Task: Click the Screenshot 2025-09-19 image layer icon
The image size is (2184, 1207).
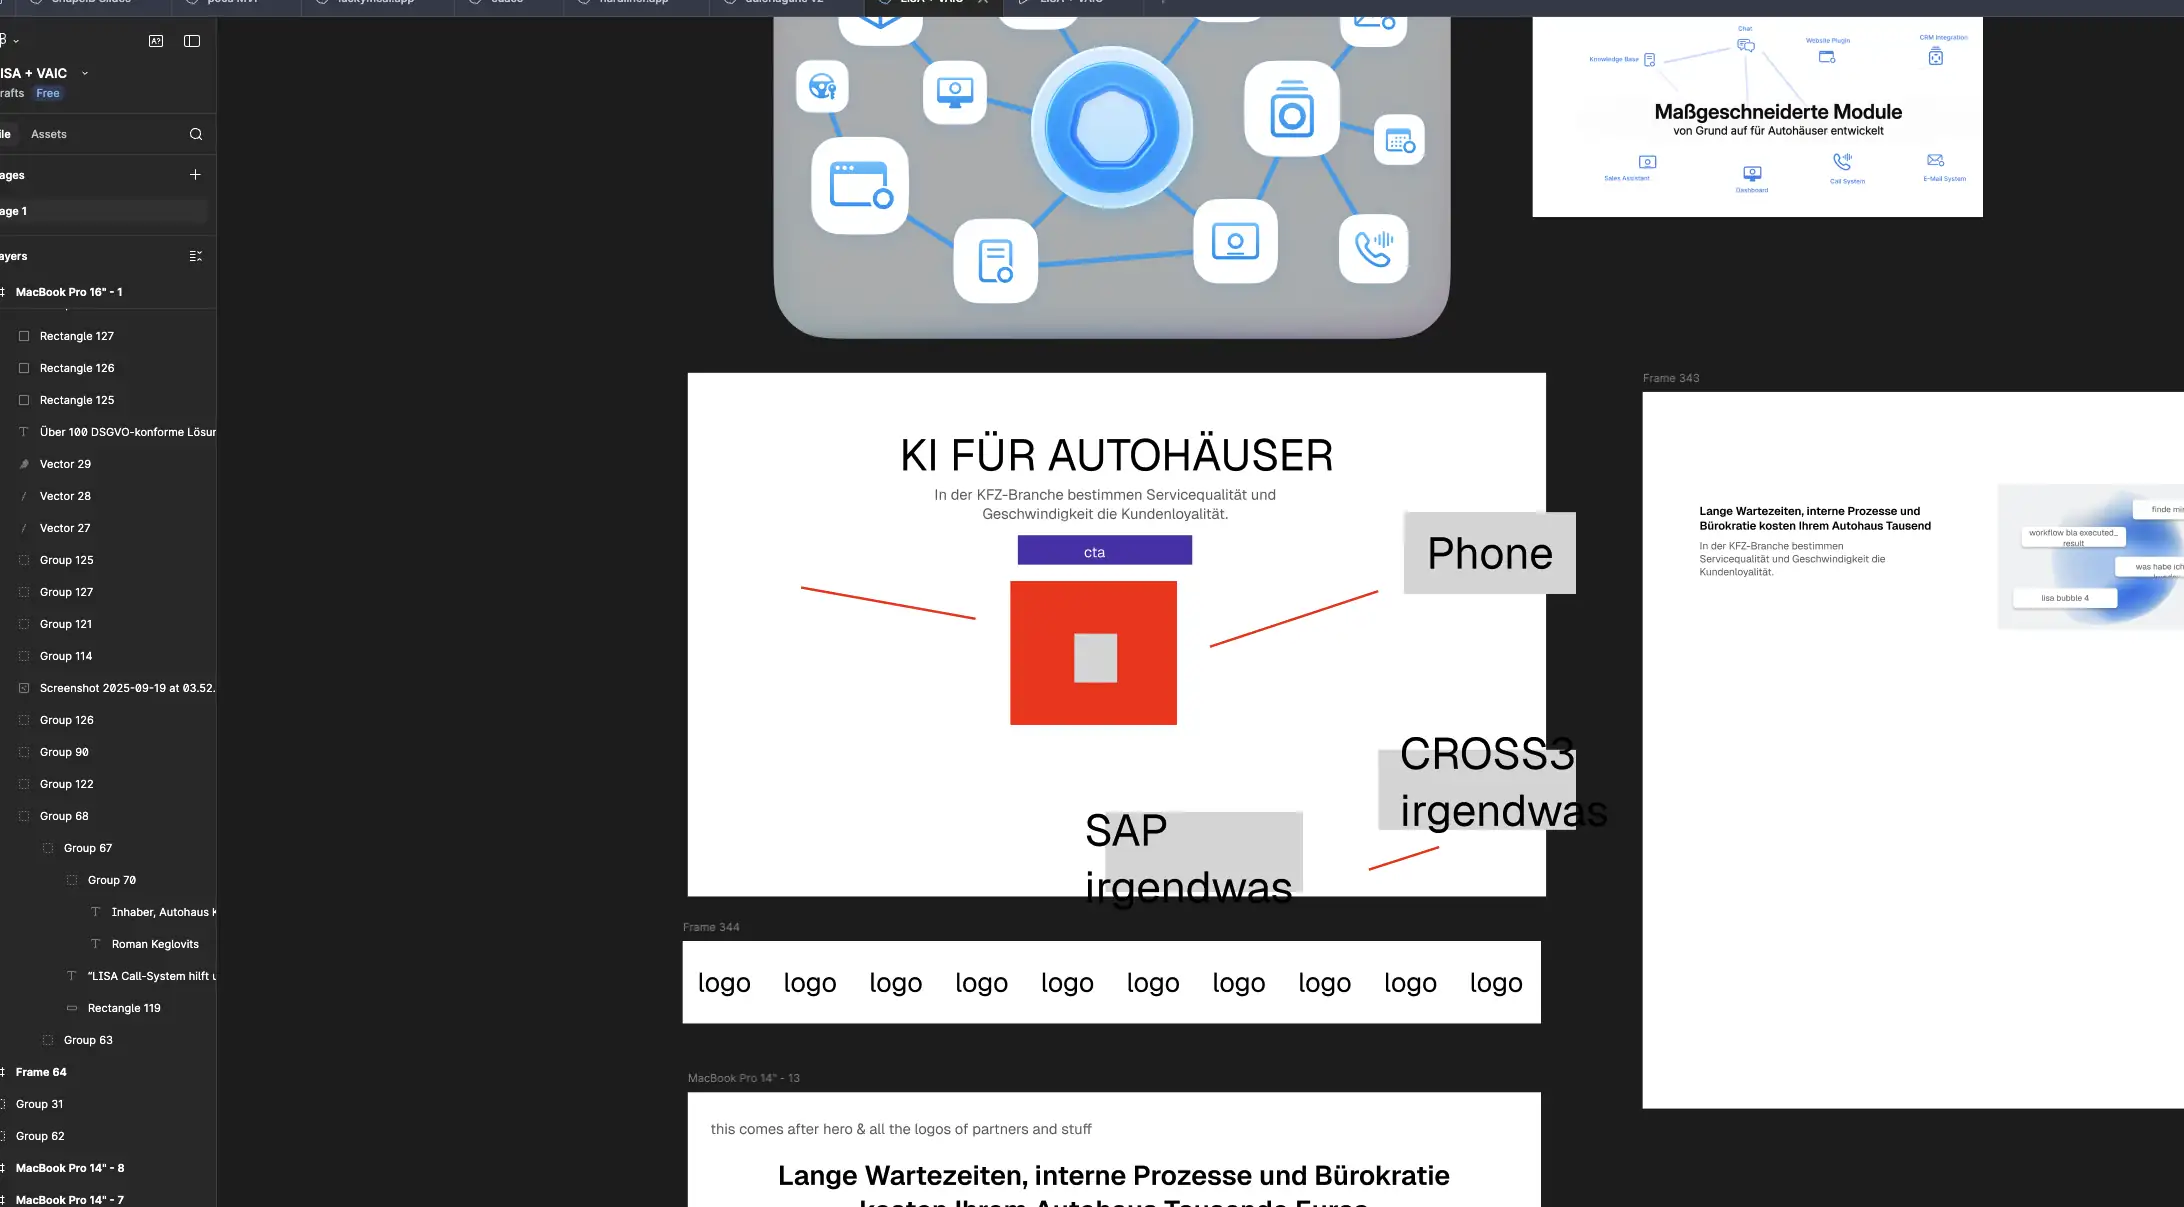Action: click(x=24, y=688)
